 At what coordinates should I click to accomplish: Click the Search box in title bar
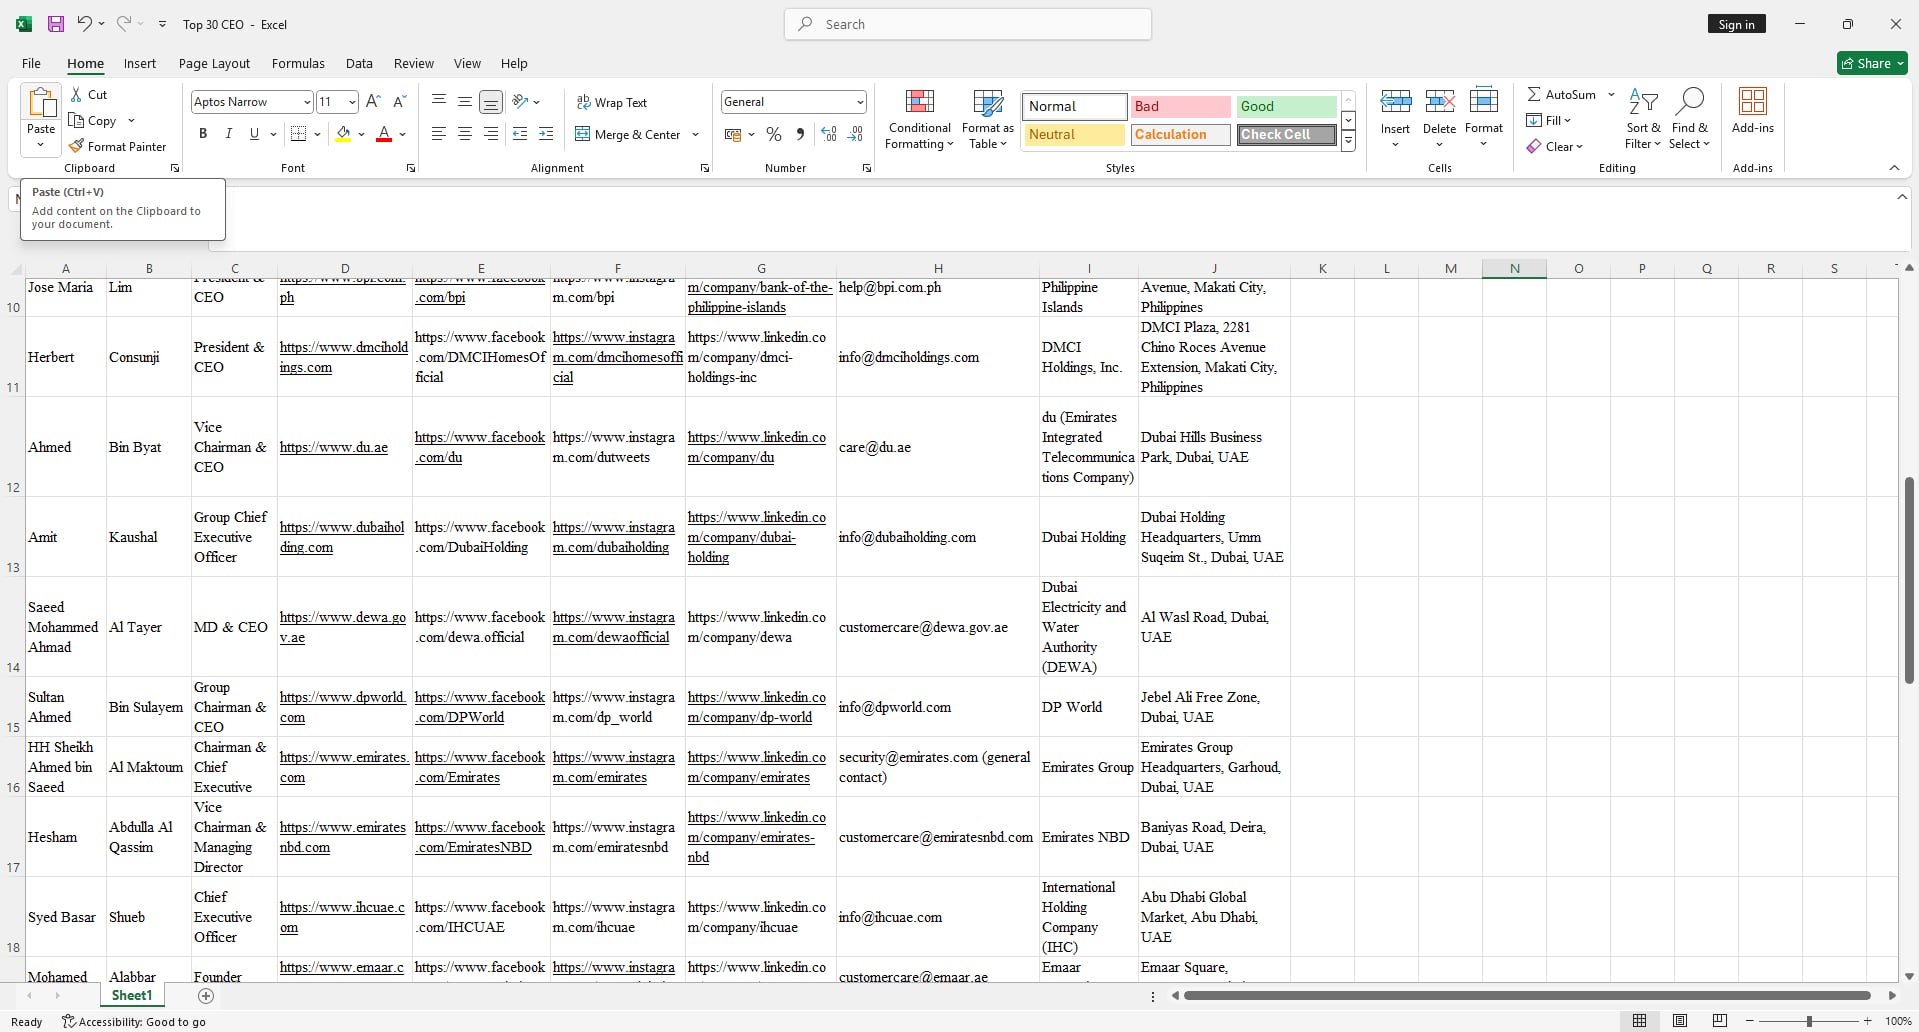click(967, 24)
